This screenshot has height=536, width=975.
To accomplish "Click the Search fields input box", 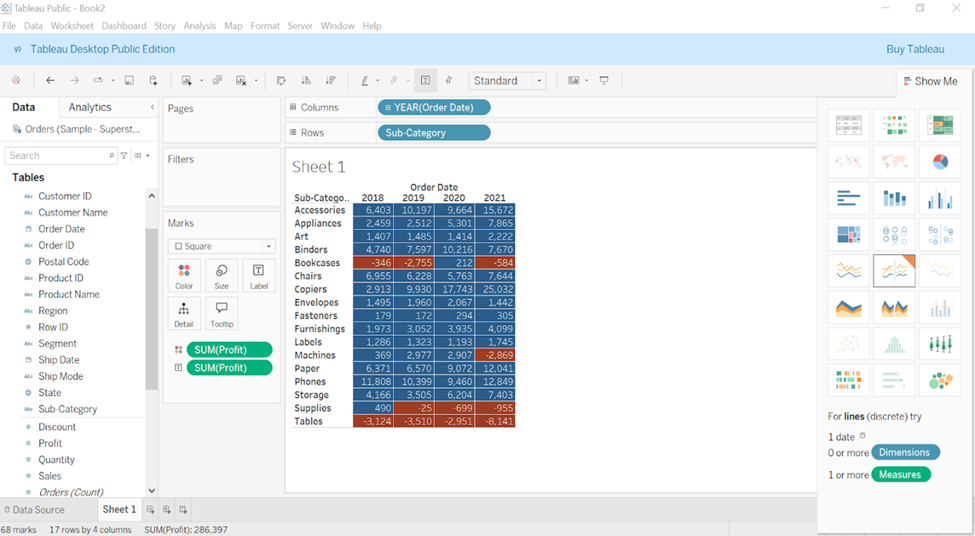I will [x=60, y=155].
